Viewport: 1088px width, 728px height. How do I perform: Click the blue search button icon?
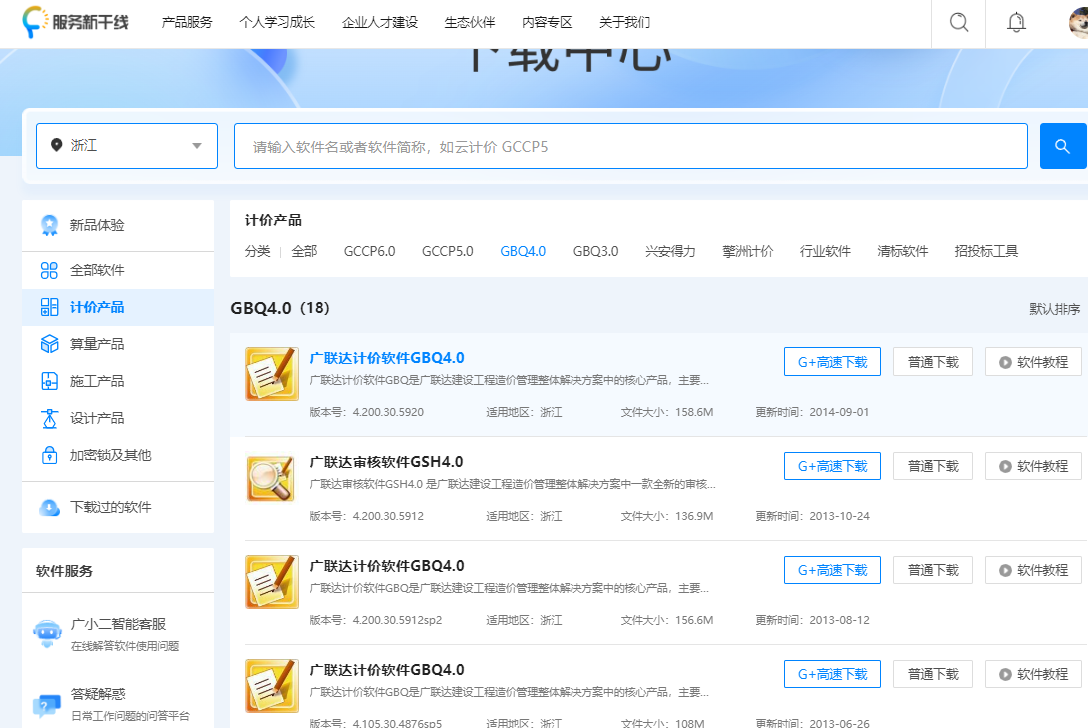tap(1062, 146)
